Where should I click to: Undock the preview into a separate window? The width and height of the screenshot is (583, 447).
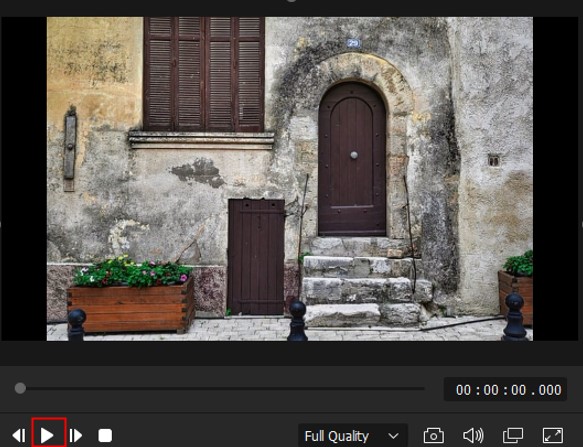[x=513, y=435]
